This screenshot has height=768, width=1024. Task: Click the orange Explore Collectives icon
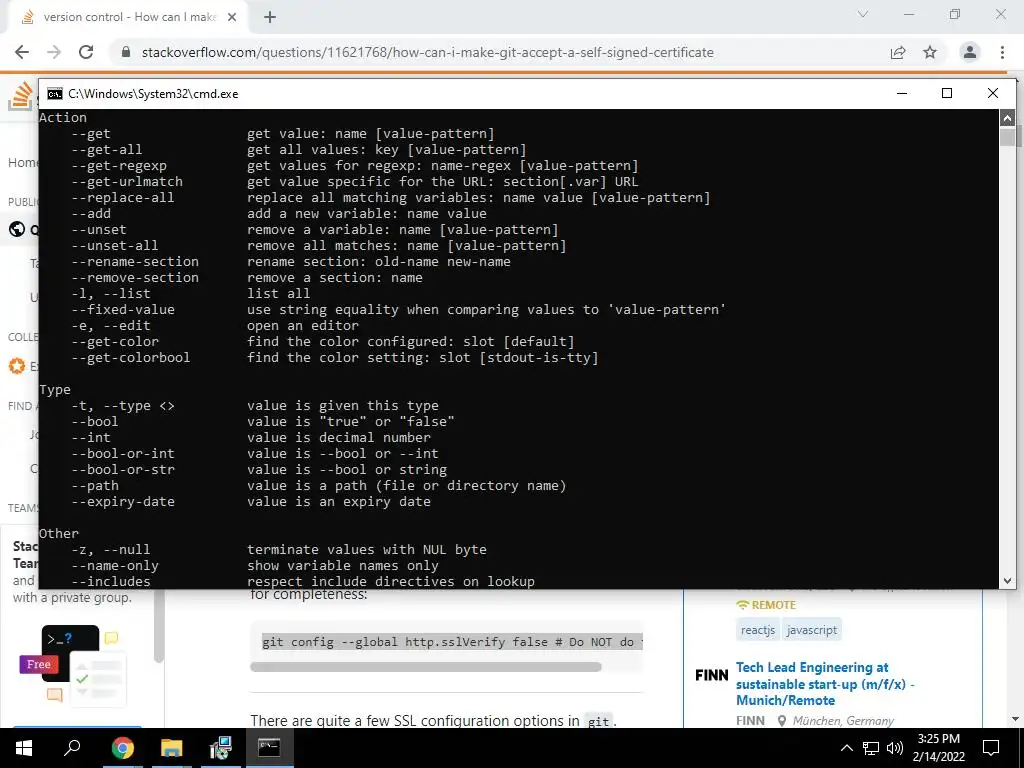pos(17,366)
